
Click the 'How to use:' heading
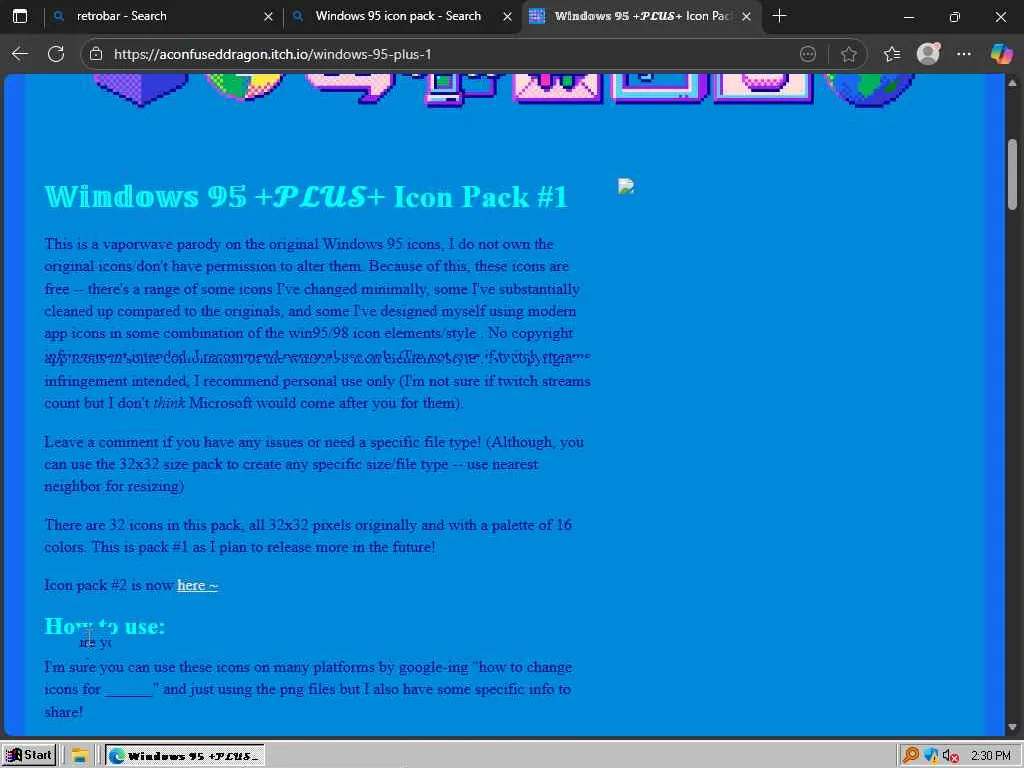click(104, 626)
